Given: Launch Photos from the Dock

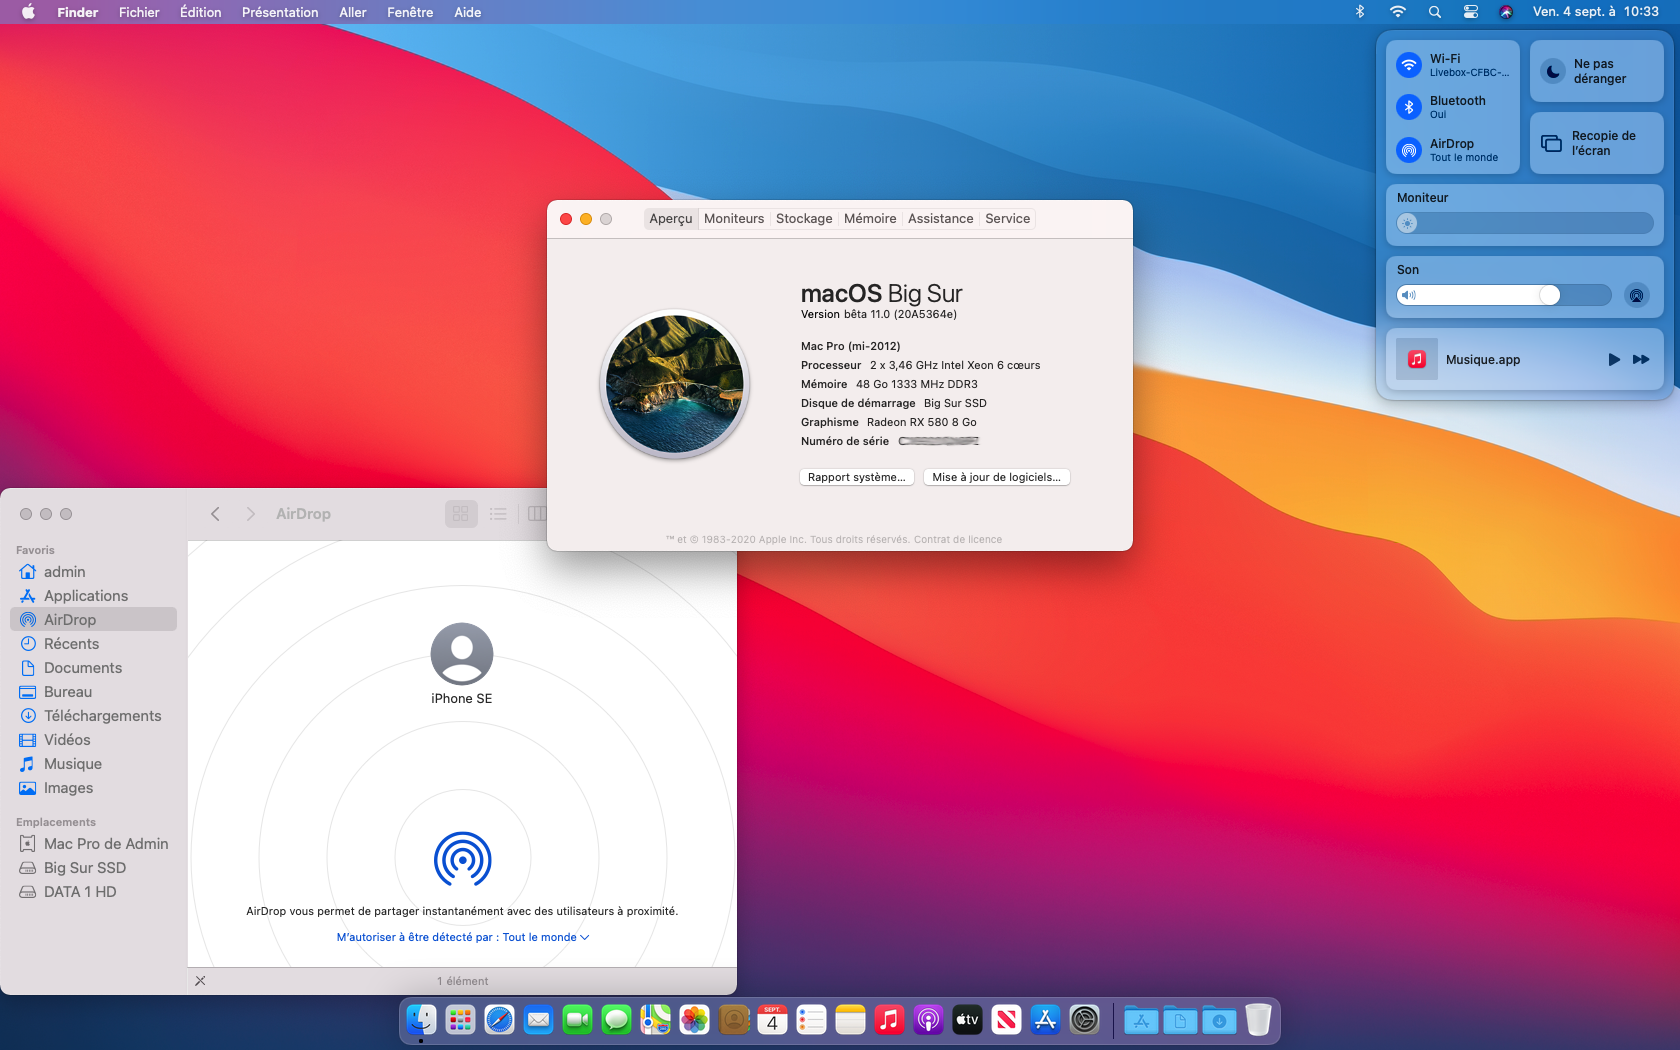Looking at the screenshot, I should [x=694, y=1020].
